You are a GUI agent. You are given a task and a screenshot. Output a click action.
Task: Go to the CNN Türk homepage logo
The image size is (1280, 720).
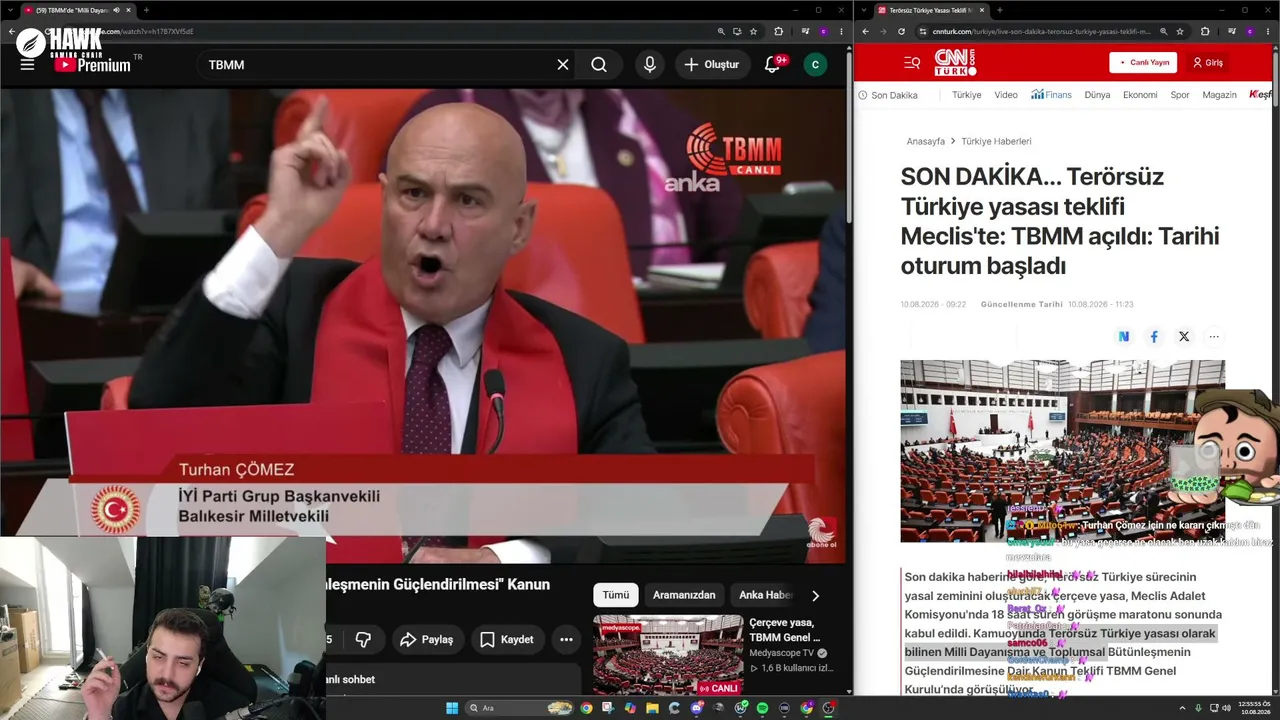pos(955,63)
